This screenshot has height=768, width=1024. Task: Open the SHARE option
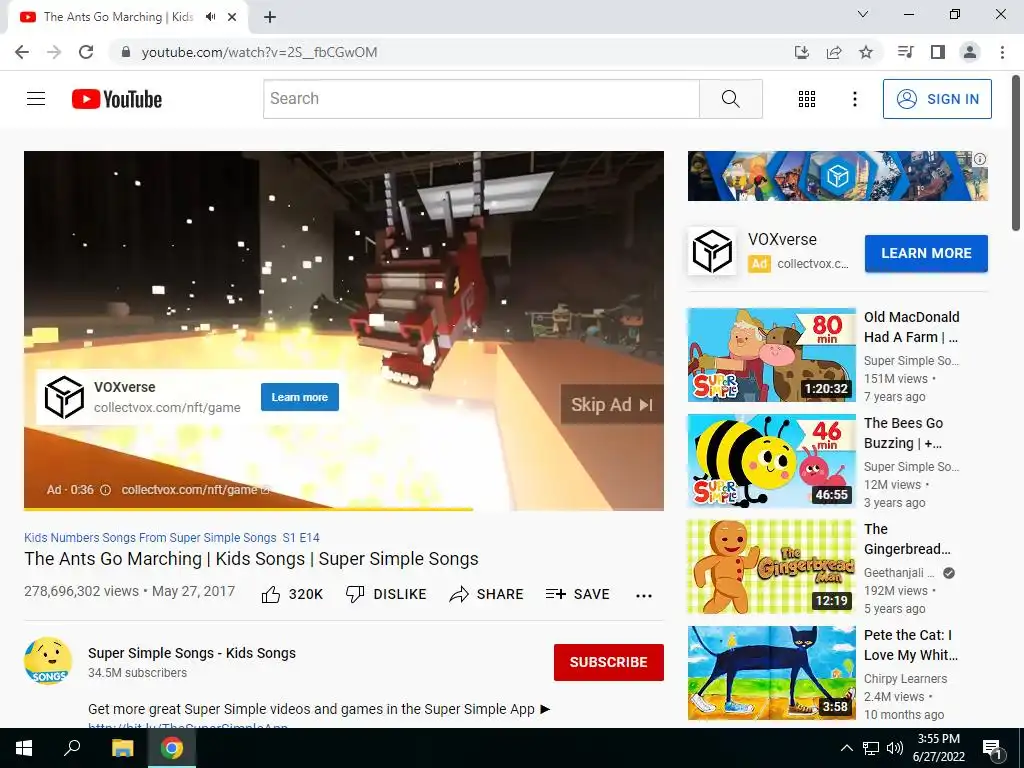coord(487,594)
